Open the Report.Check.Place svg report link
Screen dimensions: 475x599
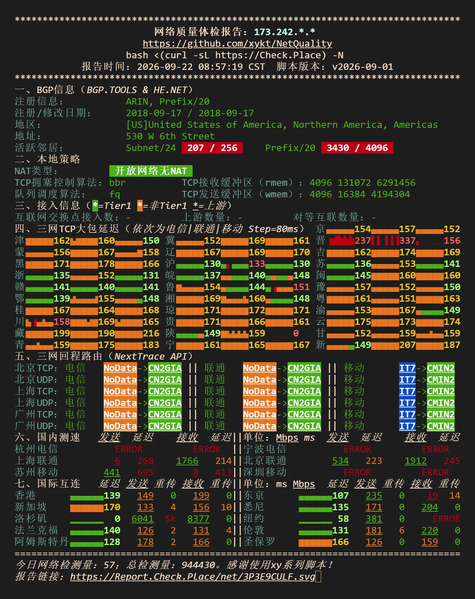tap(193, 576)
